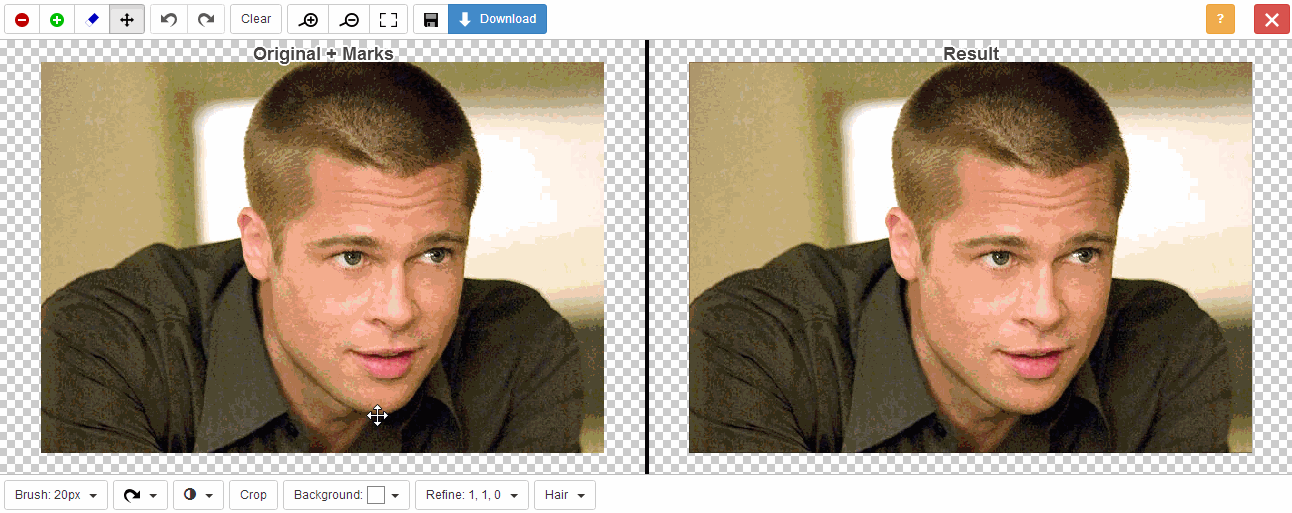Viewport: 1292px width, 513px height.
Task: Undo the last edit
Action: (169, 19)
